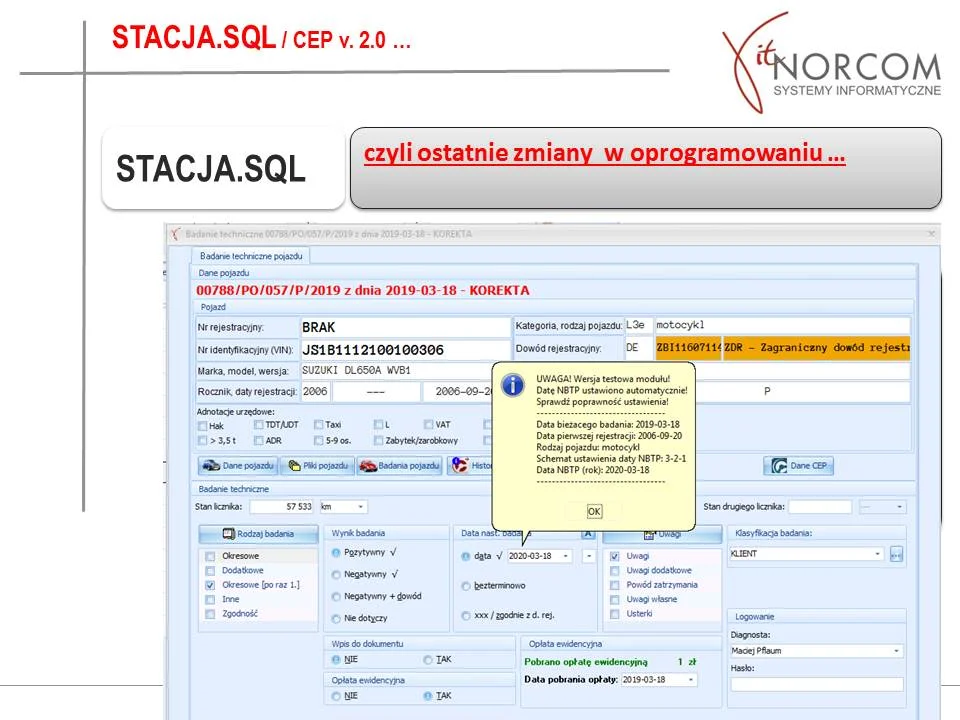
Task: Uncheck the Uwagi checkbox
Action: [615, 557]
